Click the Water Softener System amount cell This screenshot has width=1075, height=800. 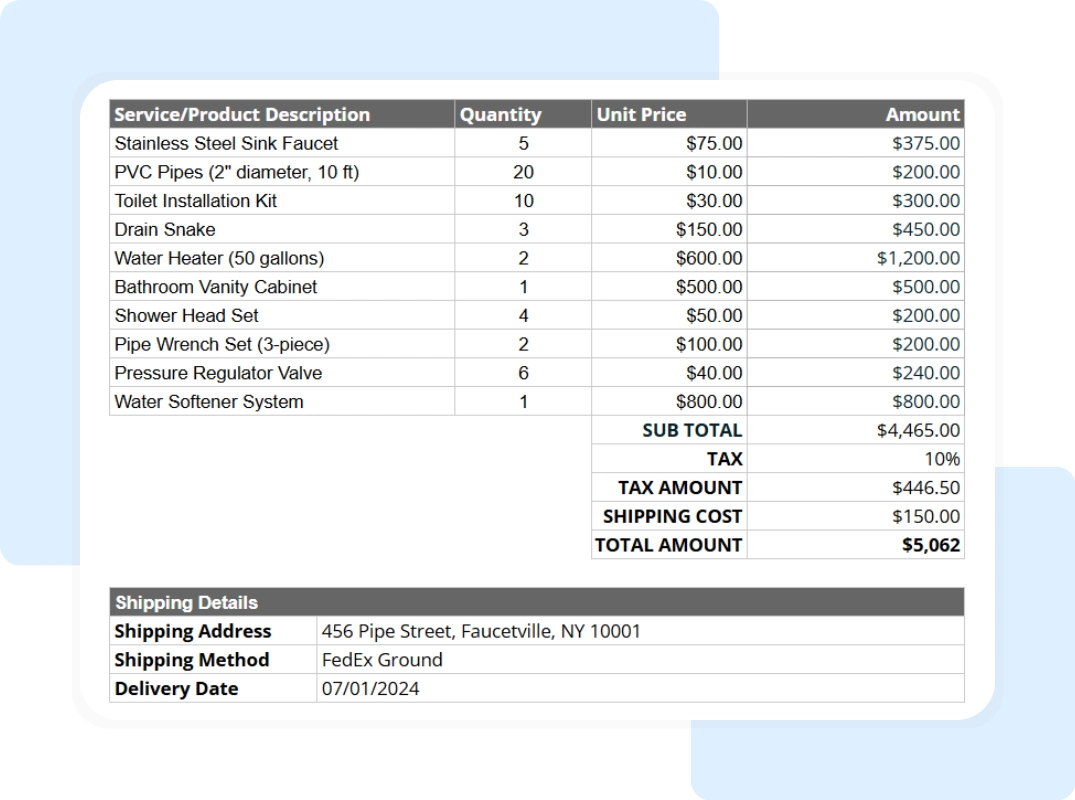[x=934, y=401]
